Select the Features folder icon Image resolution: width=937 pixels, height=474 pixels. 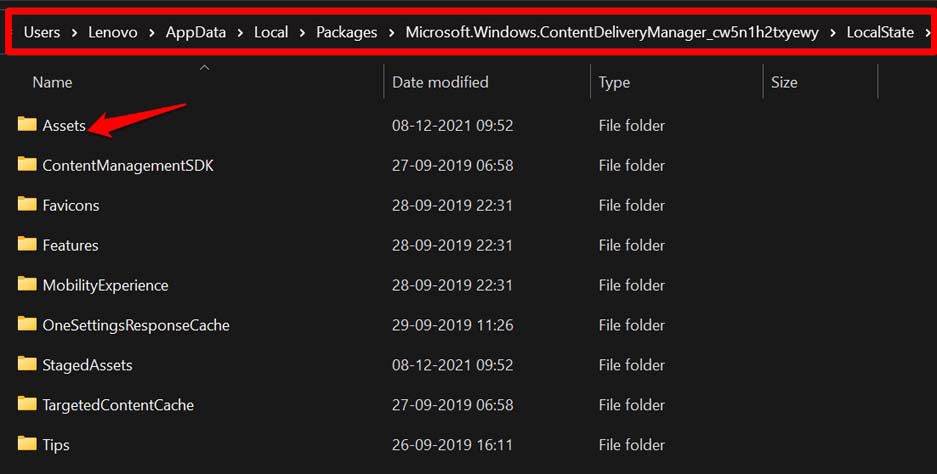27,245
